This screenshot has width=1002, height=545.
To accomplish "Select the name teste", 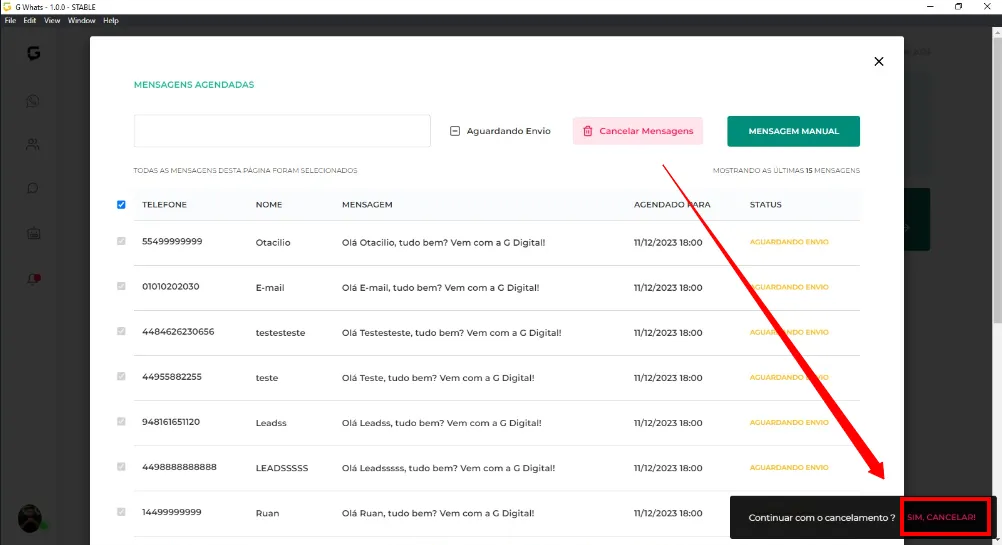I will pos(266,378).
